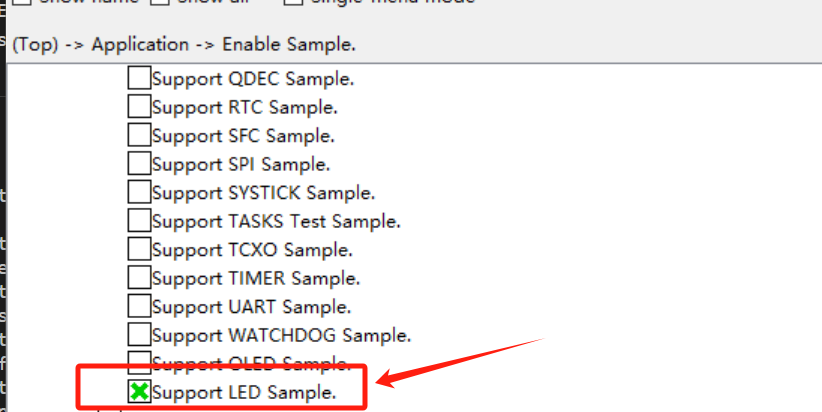Select the 'Support RTC Sample.' label text
Viewport: 822px width, 412px height.
click(245, 107)
